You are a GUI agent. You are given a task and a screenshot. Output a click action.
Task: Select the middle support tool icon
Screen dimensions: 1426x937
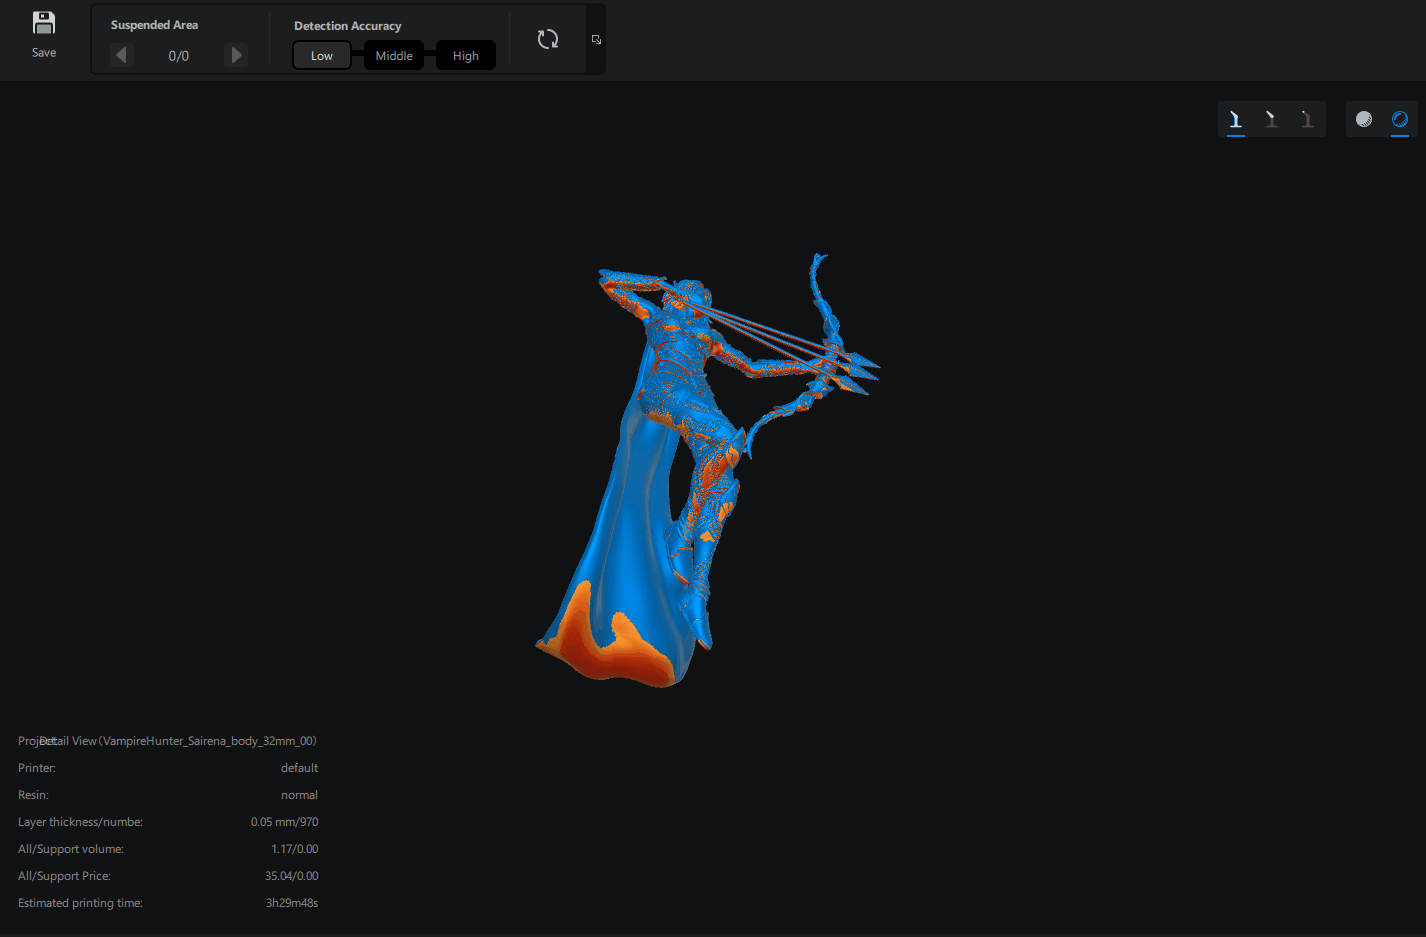coord(1271,119)
